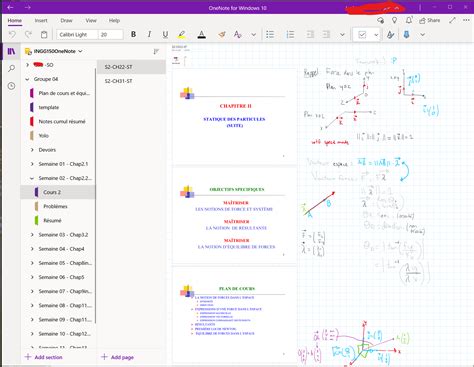Open the more options ellipsis
This screenshot has height=367, width=474.
(466, 20)
